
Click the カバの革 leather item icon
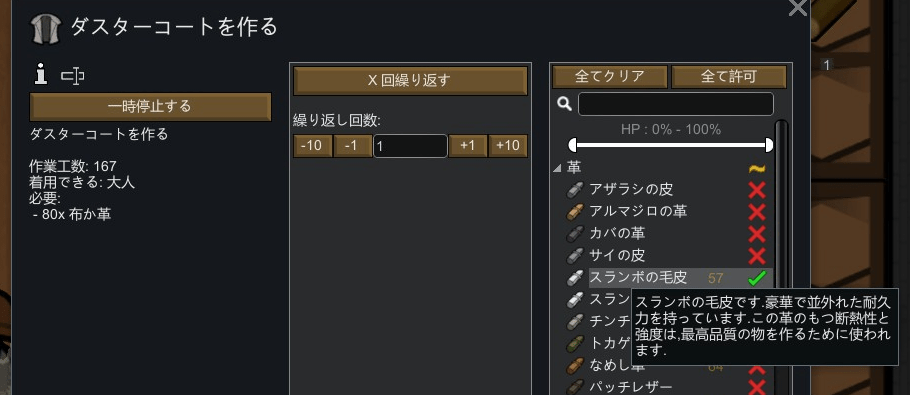(575, 233)
